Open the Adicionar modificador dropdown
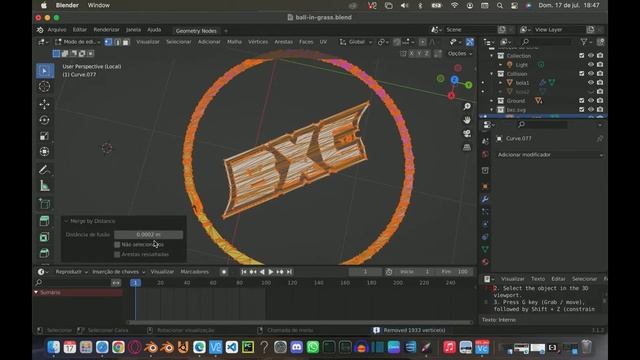 coord(549,155)
